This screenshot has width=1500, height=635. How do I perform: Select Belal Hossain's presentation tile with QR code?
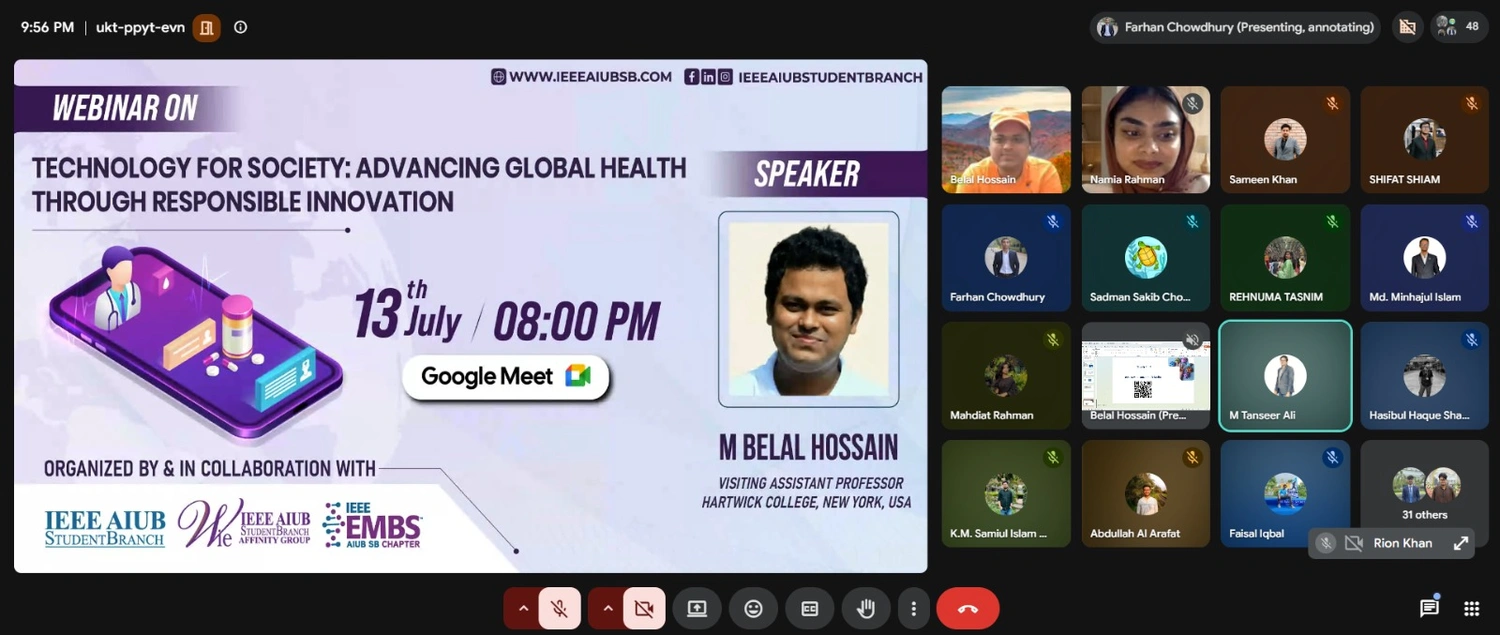pyautogui.click(x=1146, y=376)
